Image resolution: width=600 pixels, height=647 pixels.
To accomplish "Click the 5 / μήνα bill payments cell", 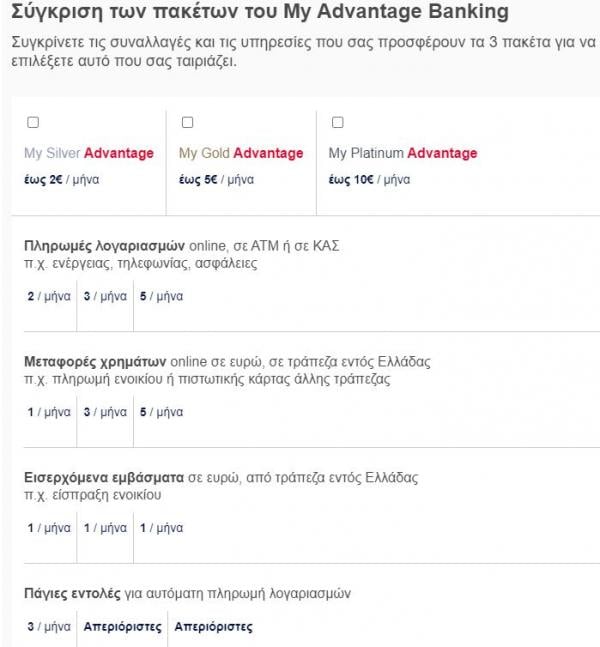I will pos(161,296).
